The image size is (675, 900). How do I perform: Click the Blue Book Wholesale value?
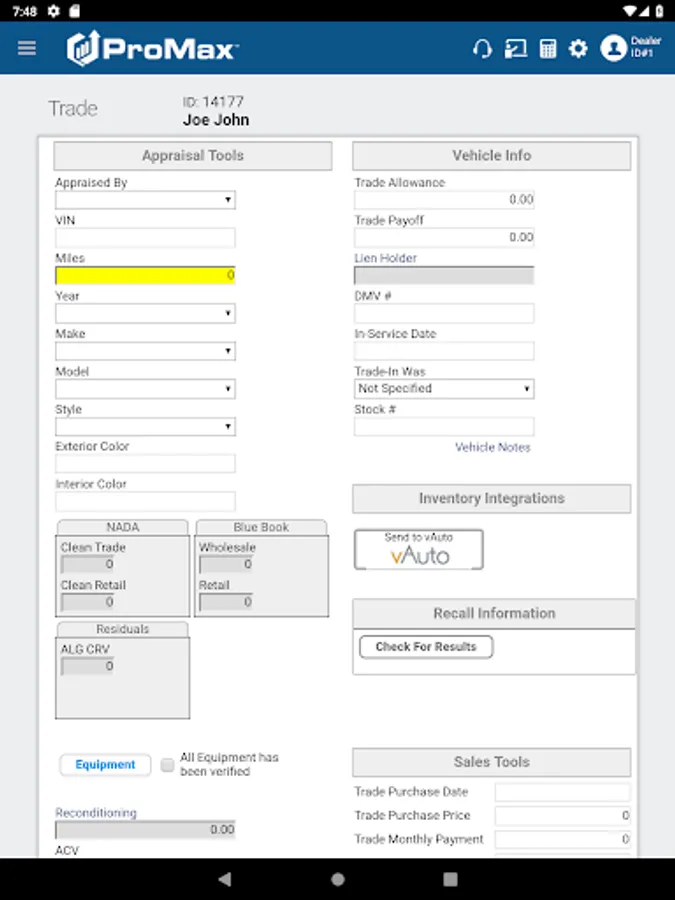click(226, 564)
